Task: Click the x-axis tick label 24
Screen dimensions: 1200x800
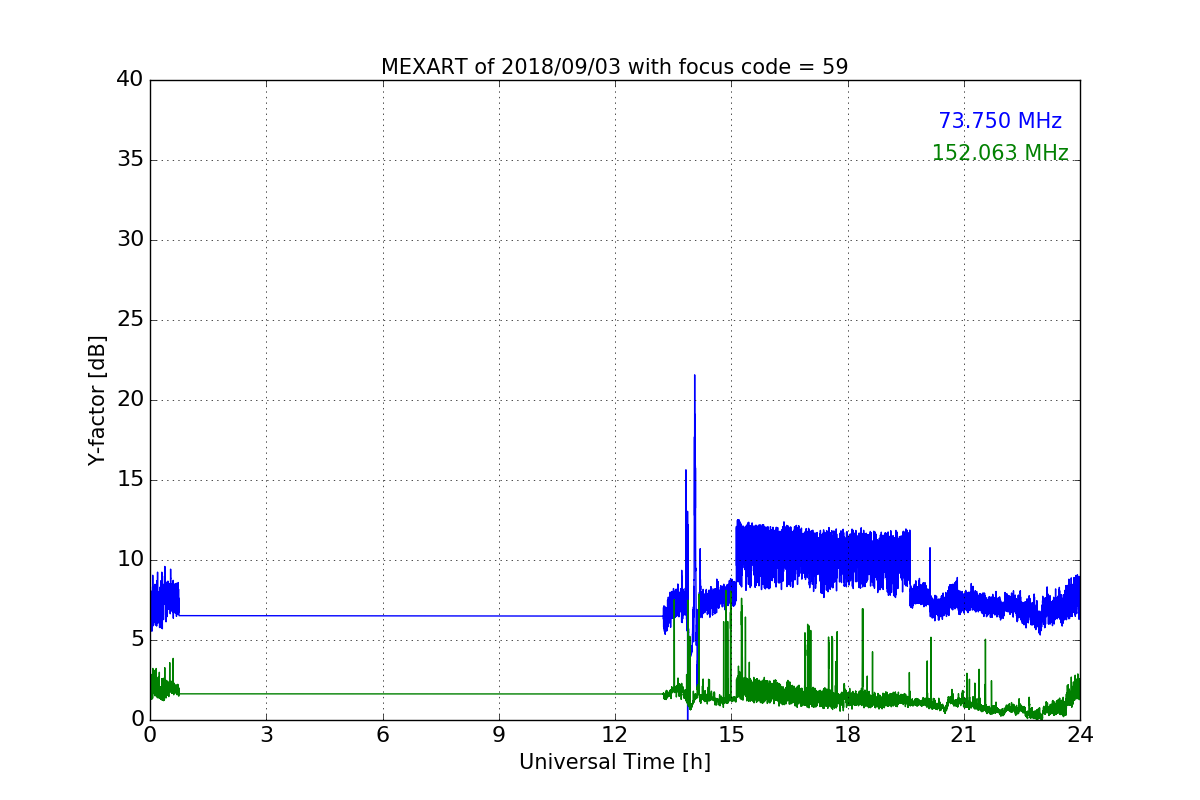Action: coord(1080,734)
